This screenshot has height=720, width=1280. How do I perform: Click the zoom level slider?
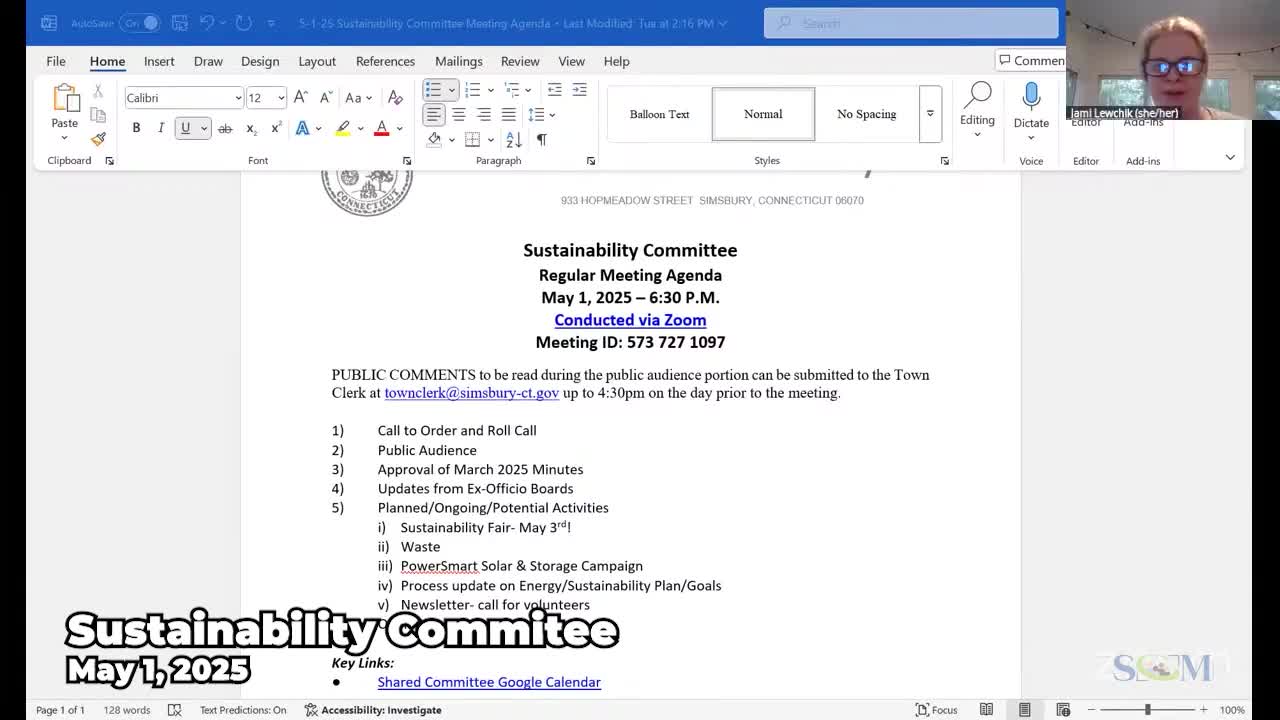(x=1147, y=710)
